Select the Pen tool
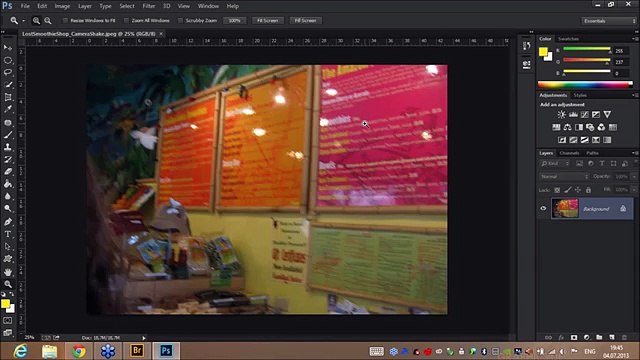This screenshot has width=640, height=360. tap(8, 222)
